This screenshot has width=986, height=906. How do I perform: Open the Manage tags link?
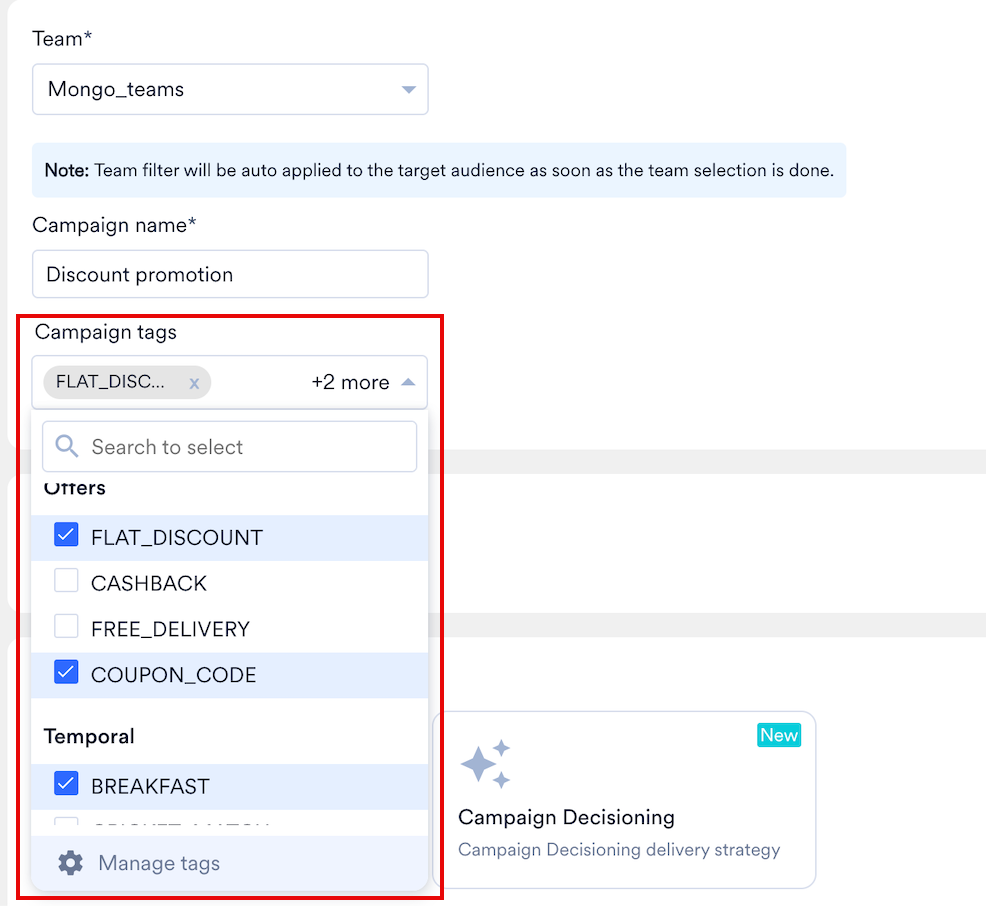pos(158,863)
